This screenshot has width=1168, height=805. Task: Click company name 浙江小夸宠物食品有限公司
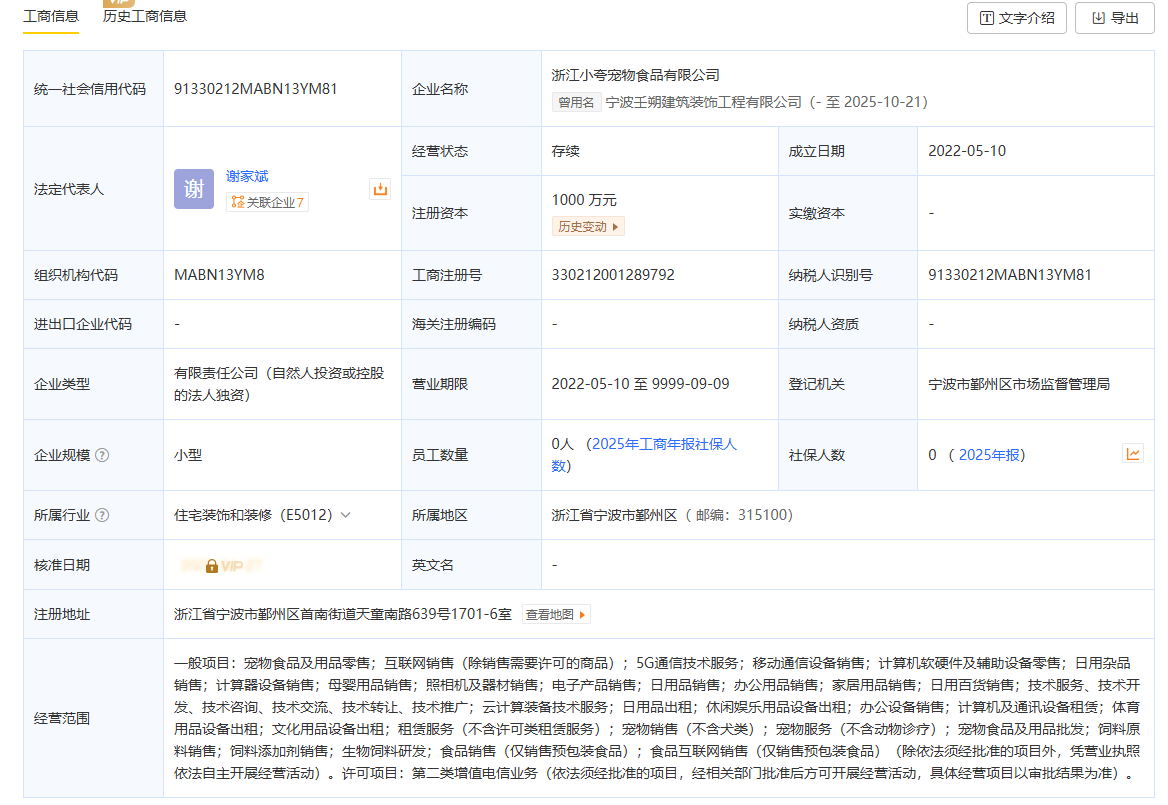[635, 75]
